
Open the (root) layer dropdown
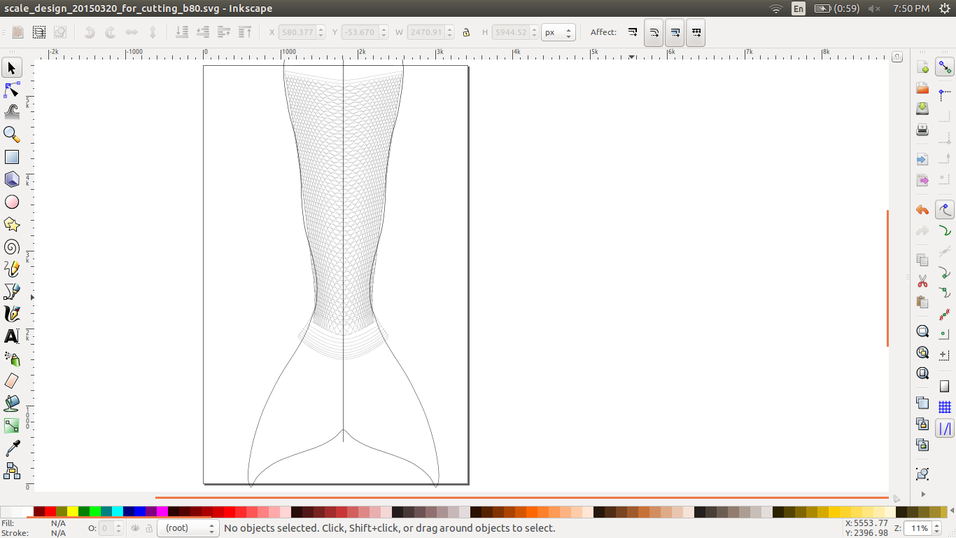(x=189, y=528)
